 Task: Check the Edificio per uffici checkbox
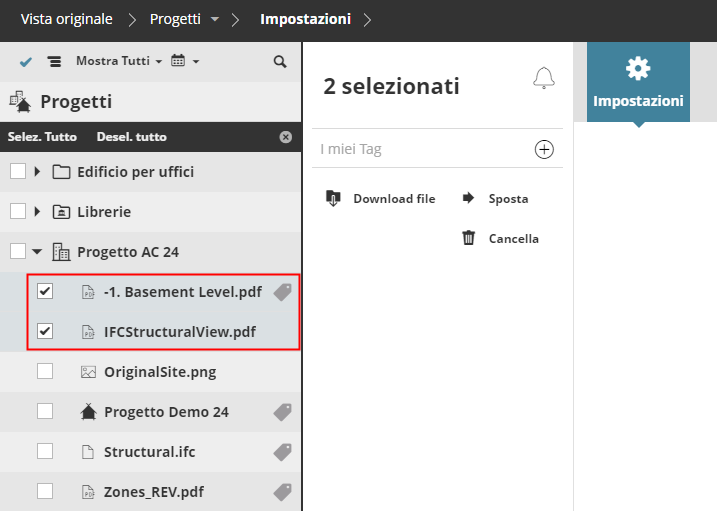pos(18,172)
